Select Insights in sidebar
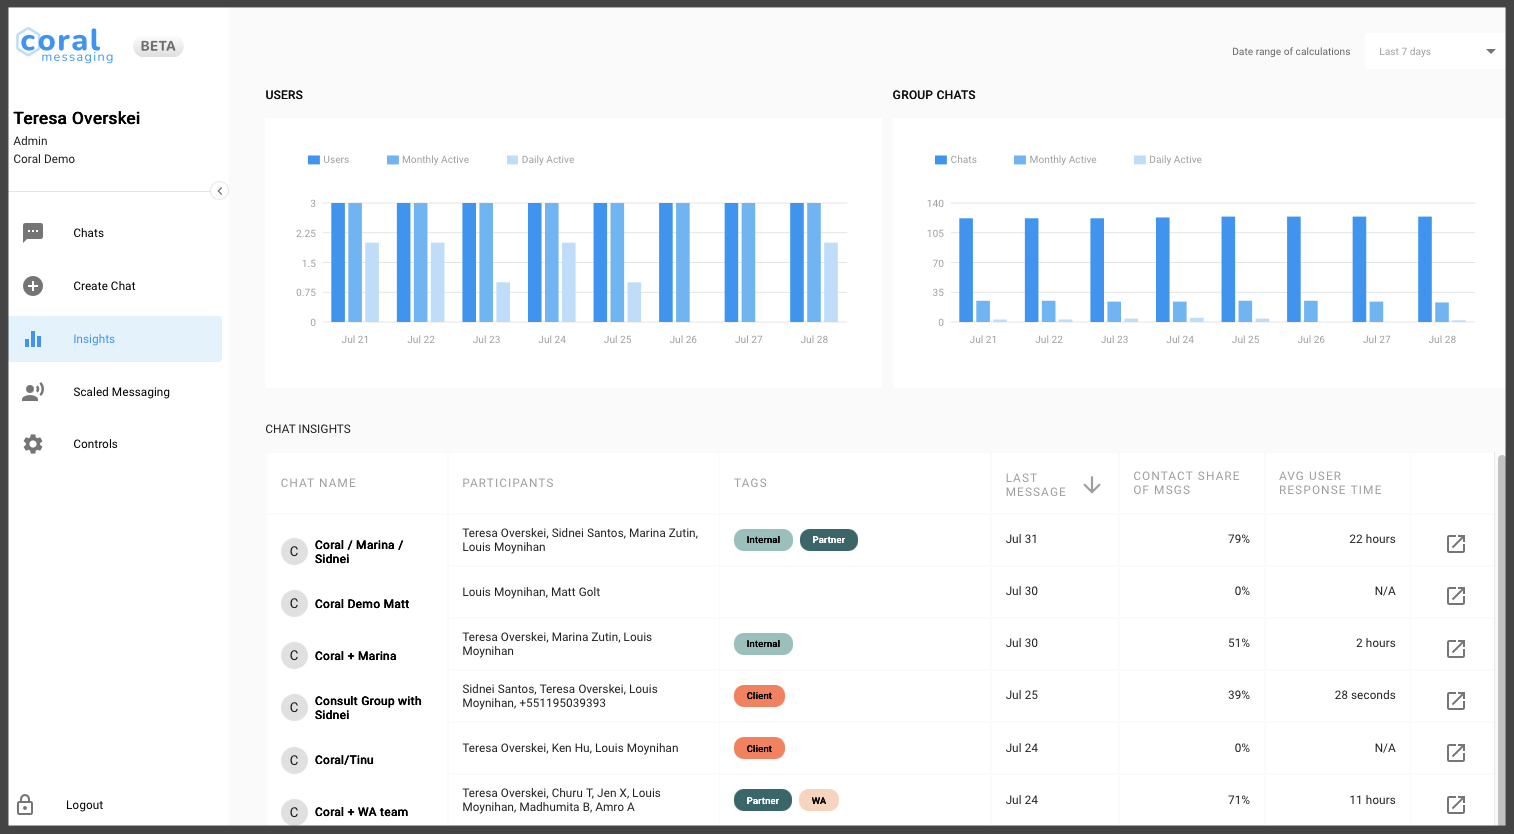1514x834 pixels. click(x=116, y=339)
